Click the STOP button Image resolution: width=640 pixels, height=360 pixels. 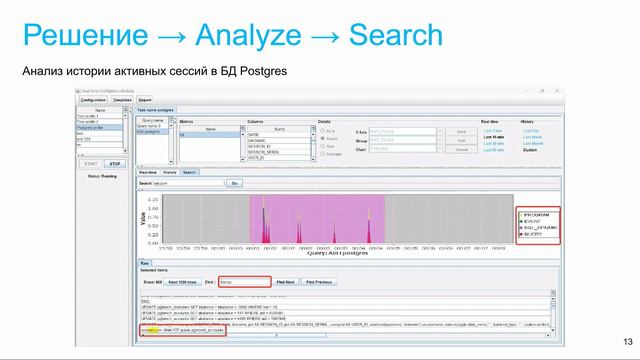coord(115,164)
